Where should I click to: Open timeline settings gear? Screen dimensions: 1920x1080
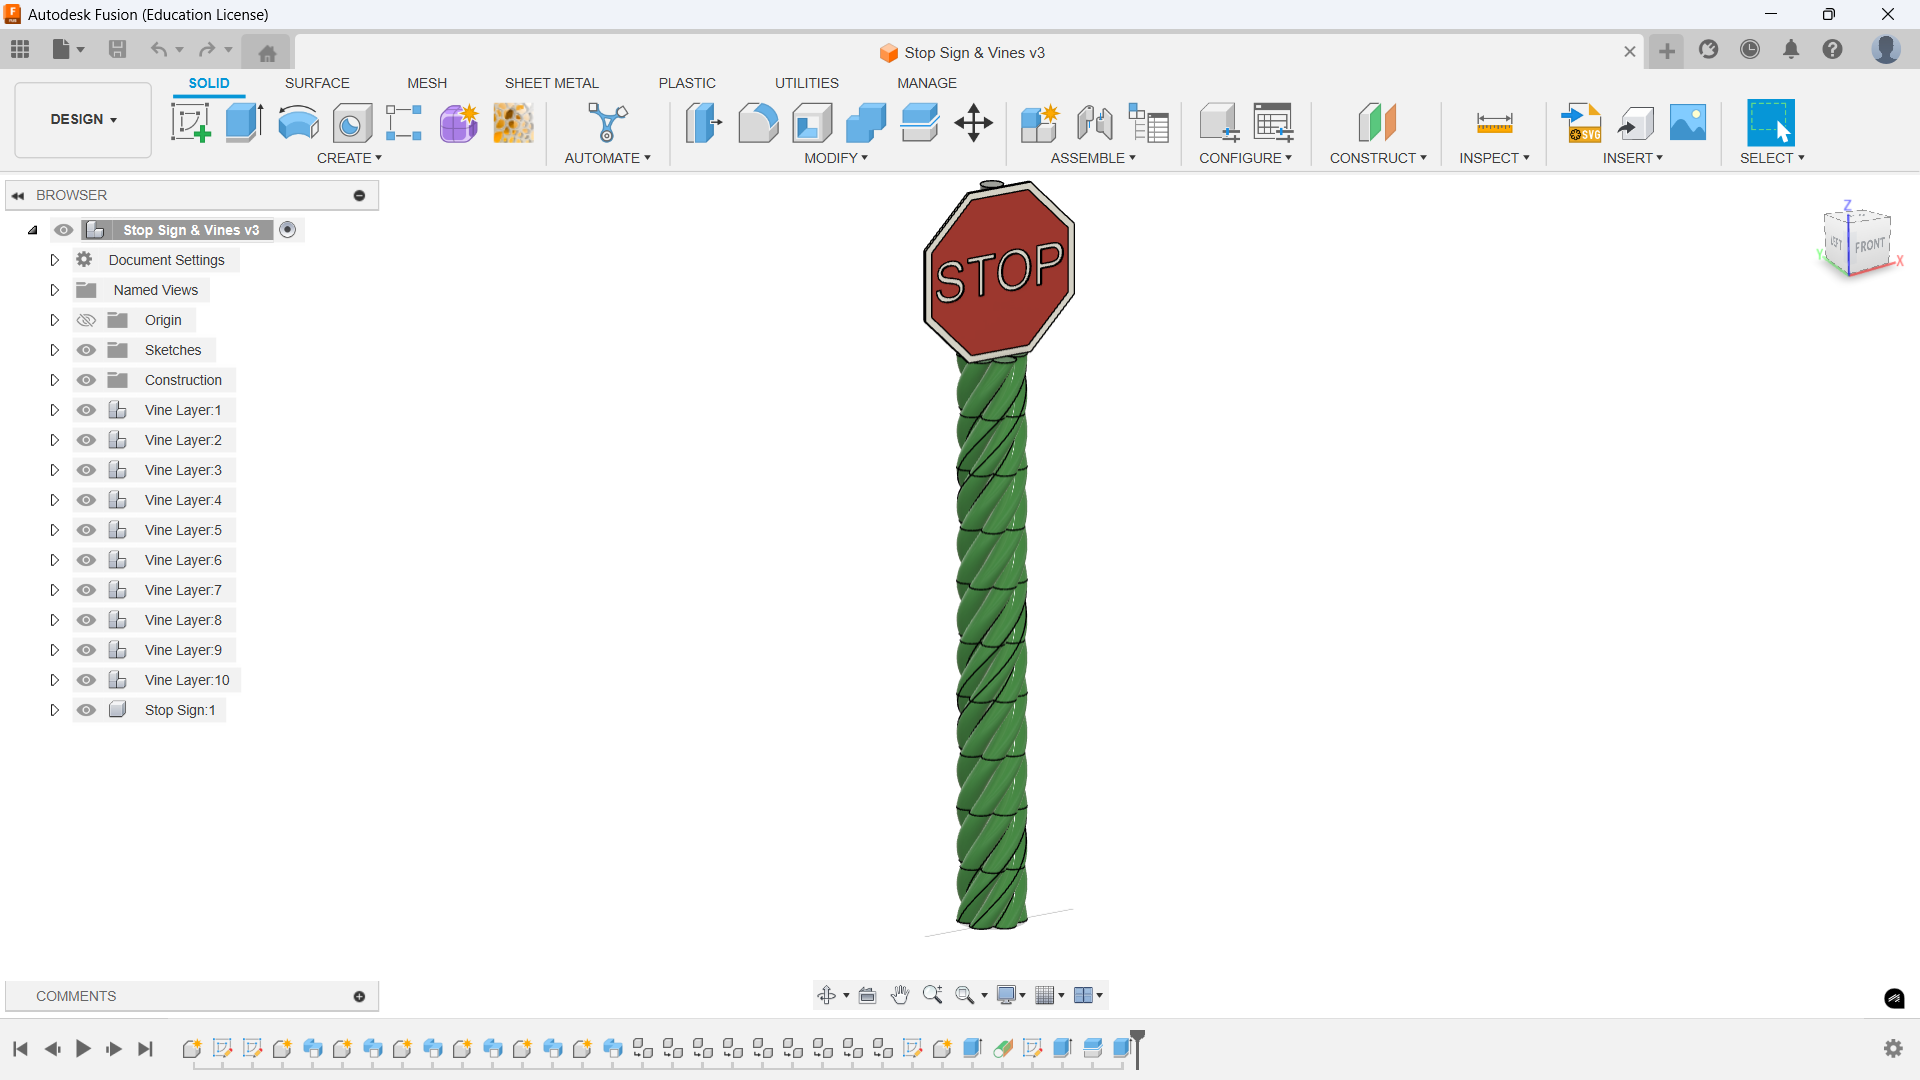click(x=1893, y=1048)
